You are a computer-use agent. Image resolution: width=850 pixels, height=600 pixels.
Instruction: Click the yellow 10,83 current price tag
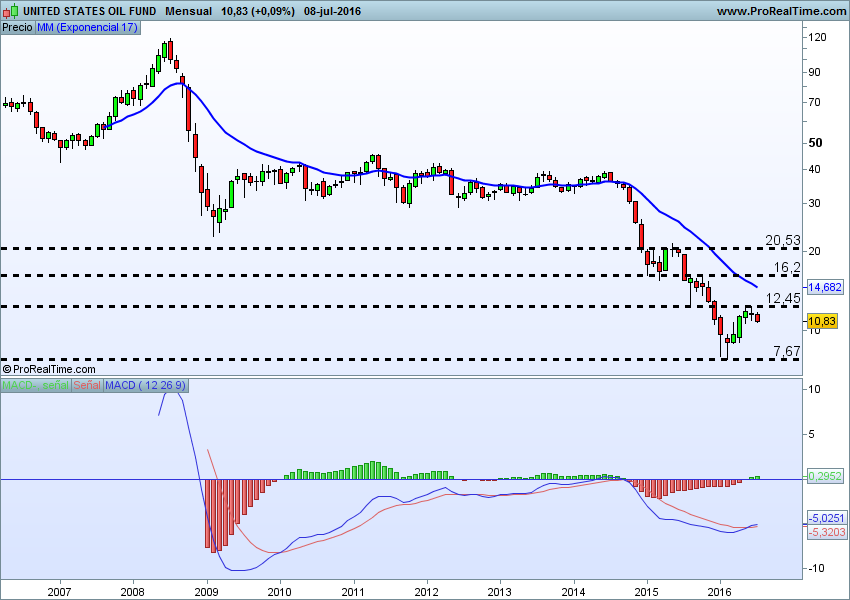[821, 321]
